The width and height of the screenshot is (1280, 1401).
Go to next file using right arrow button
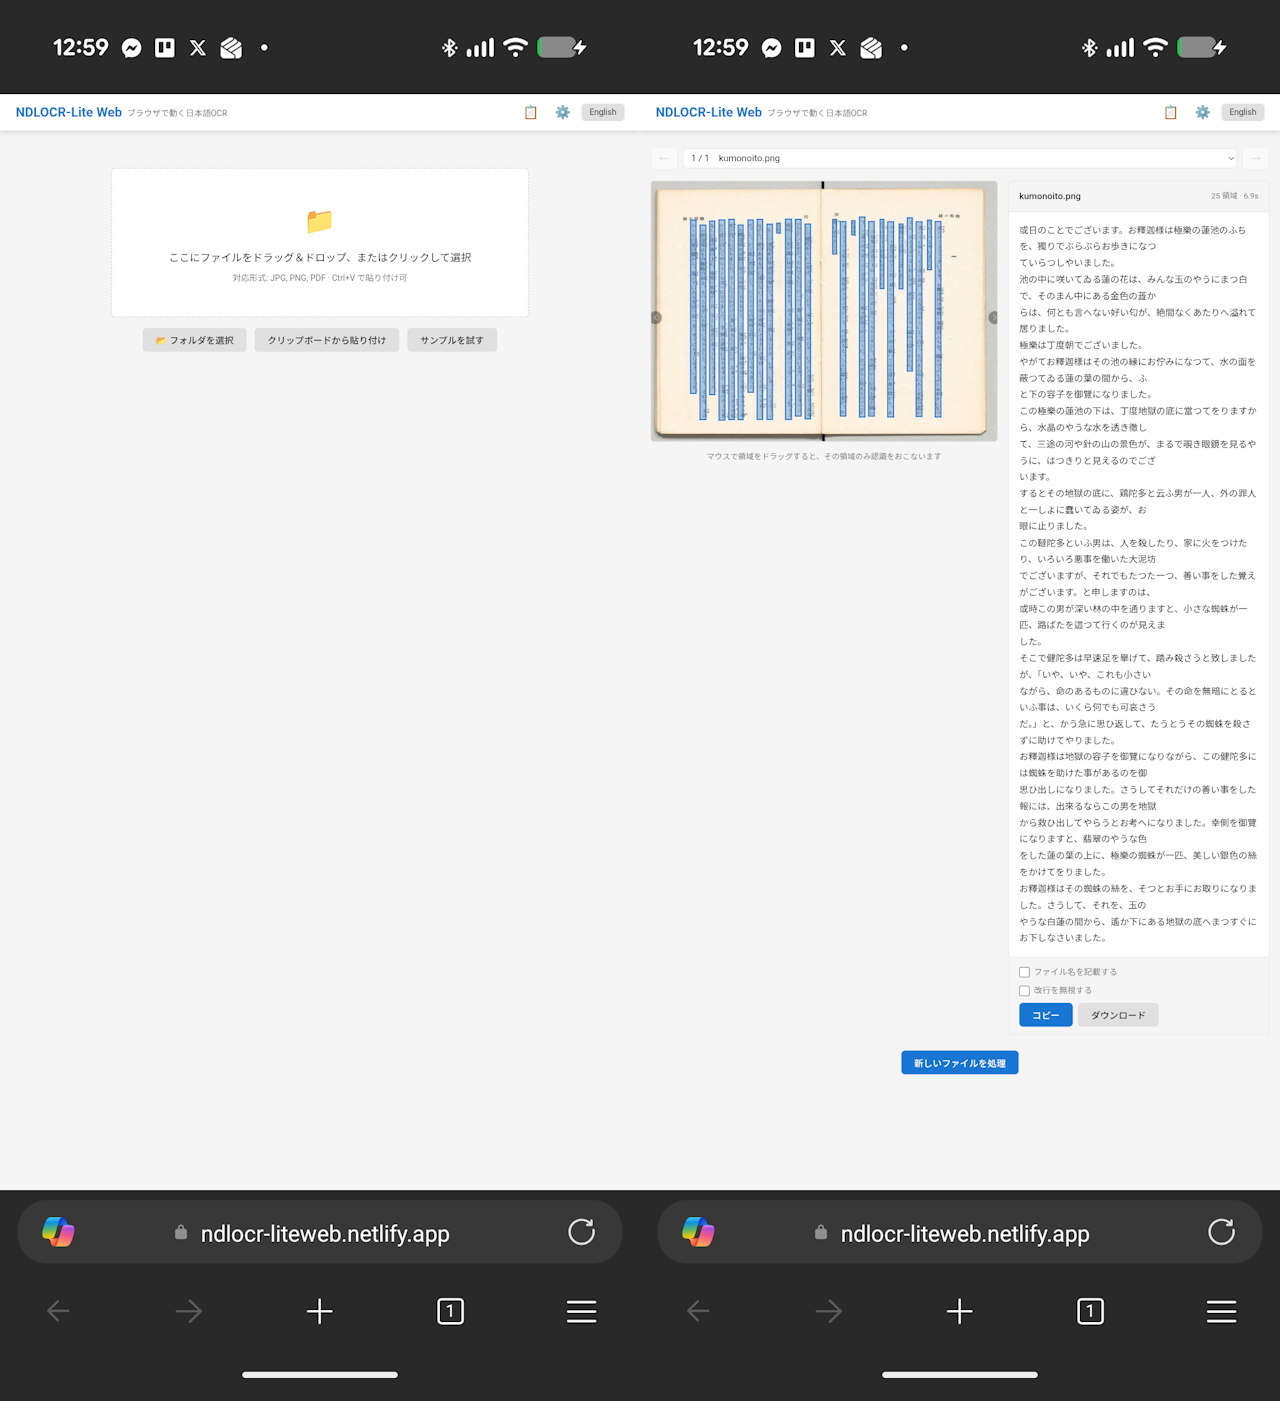(x=1256, y=158)
